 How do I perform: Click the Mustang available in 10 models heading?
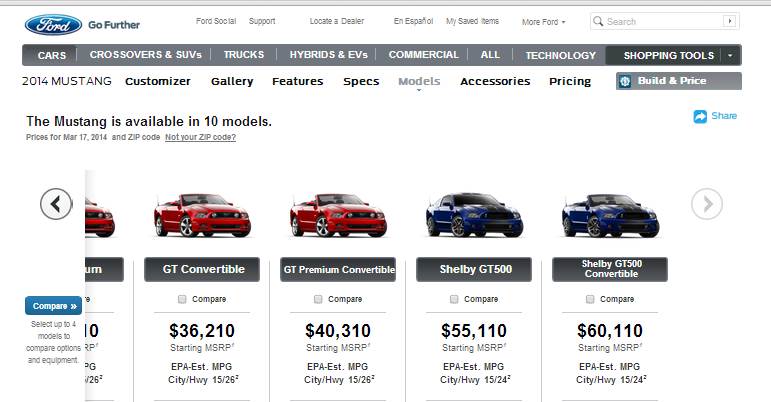(x=149, y=121)
